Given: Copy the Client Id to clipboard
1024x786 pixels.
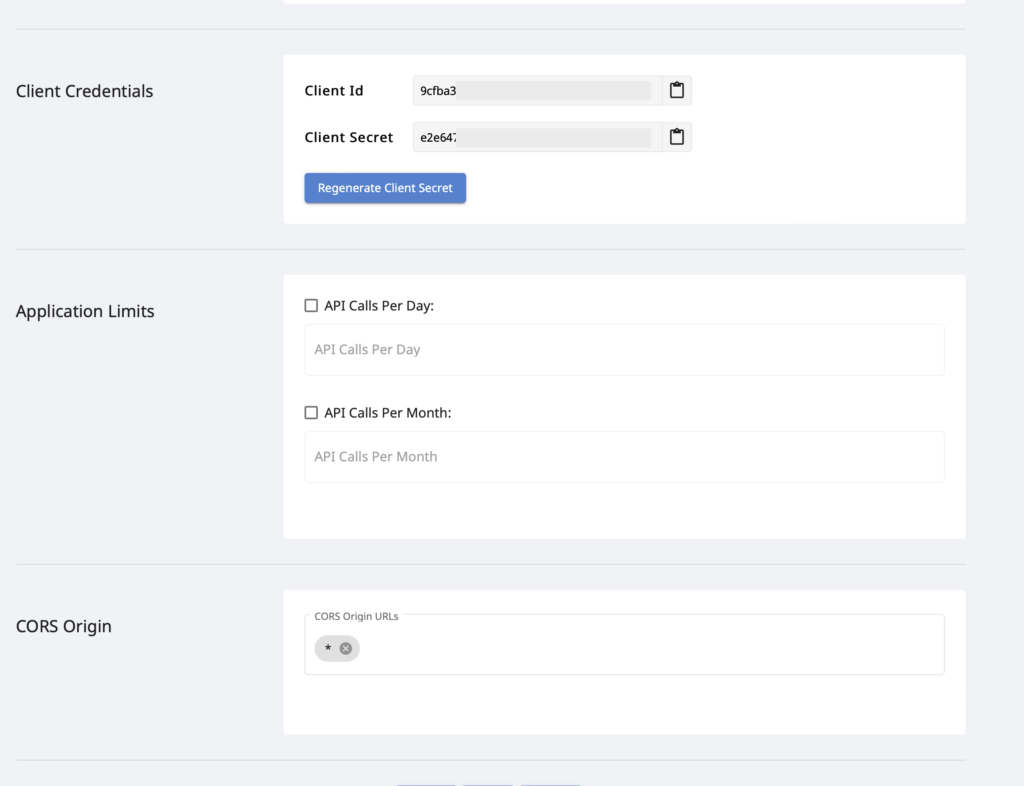Looking at the screenshot, I should coord(677,91).
